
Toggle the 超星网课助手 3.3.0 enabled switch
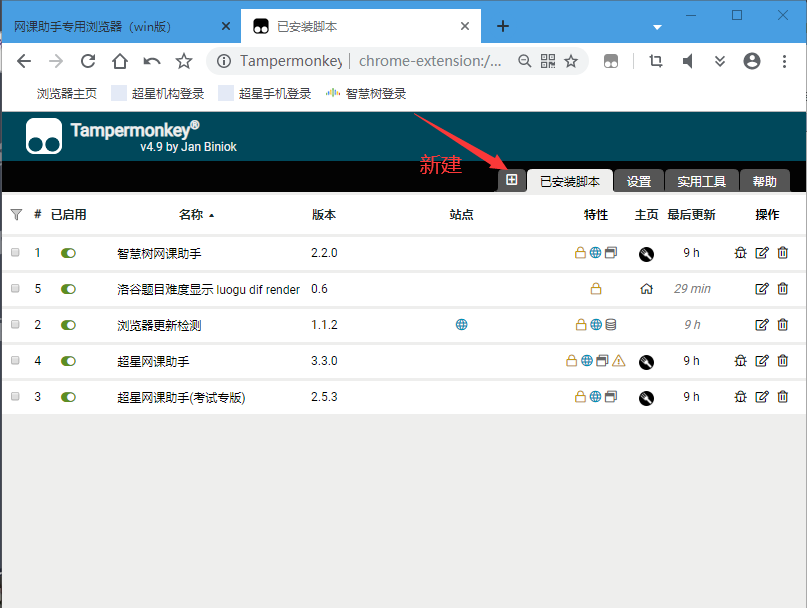[68, 361]
